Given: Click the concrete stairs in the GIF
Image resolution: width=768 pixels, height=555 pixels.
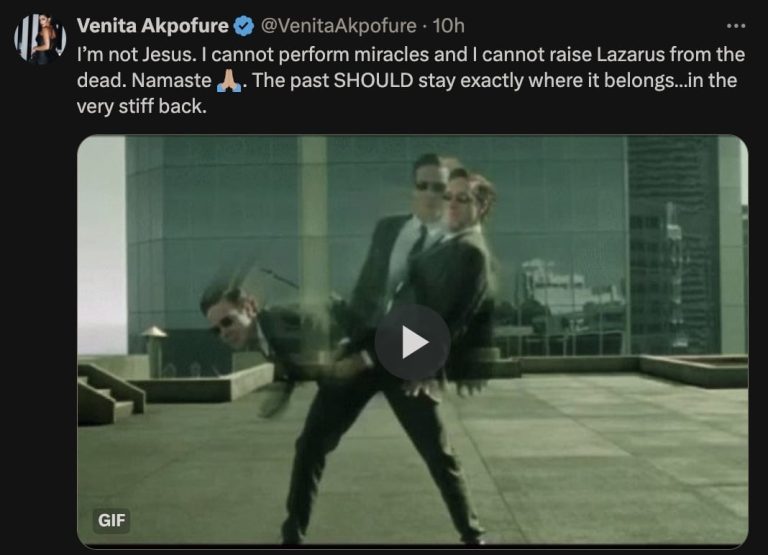Looking at the screenshot, I should point(110,393).
